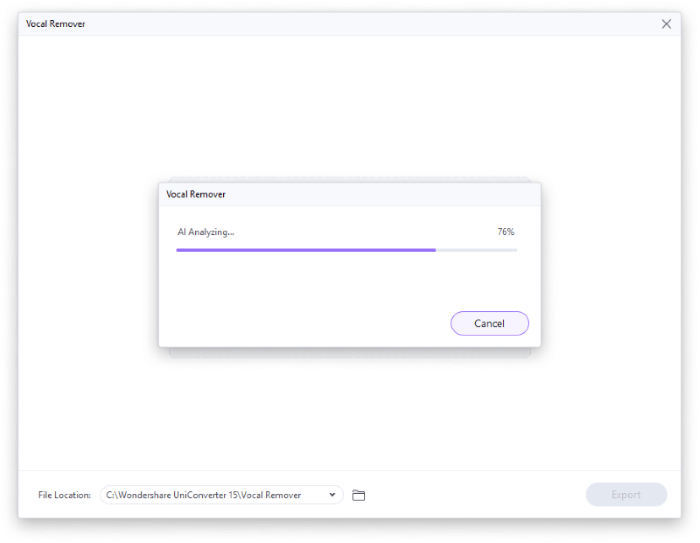The image size is (700, 543).
Task: Select the Wondershare UniConverter 15 path field
Action: click(221, 495)
